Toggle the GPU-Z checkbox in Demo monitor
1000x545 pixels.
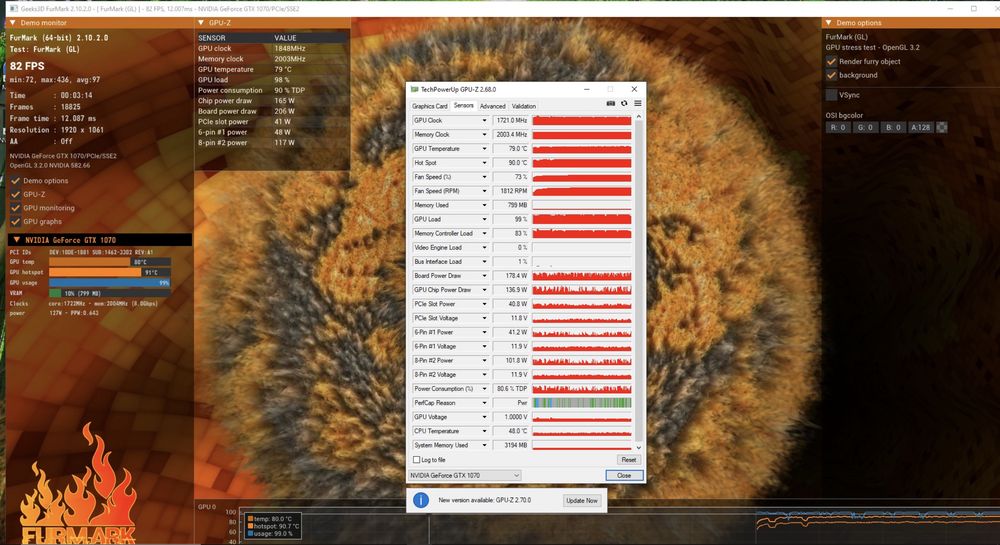coord(16,194)
